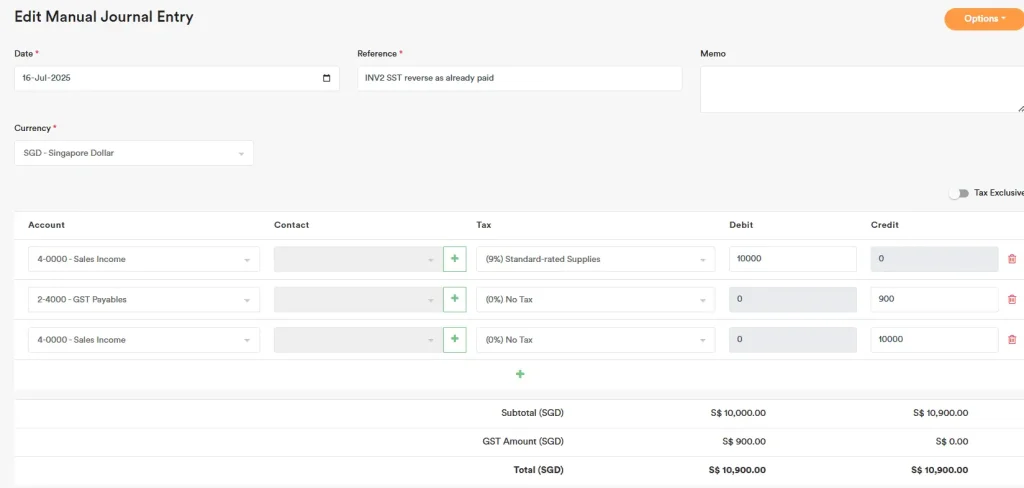Viewport: 1024px width, 488px height.
Task: Open the first row Sales Income account dropdown
Action: click(x=143, y=259)
